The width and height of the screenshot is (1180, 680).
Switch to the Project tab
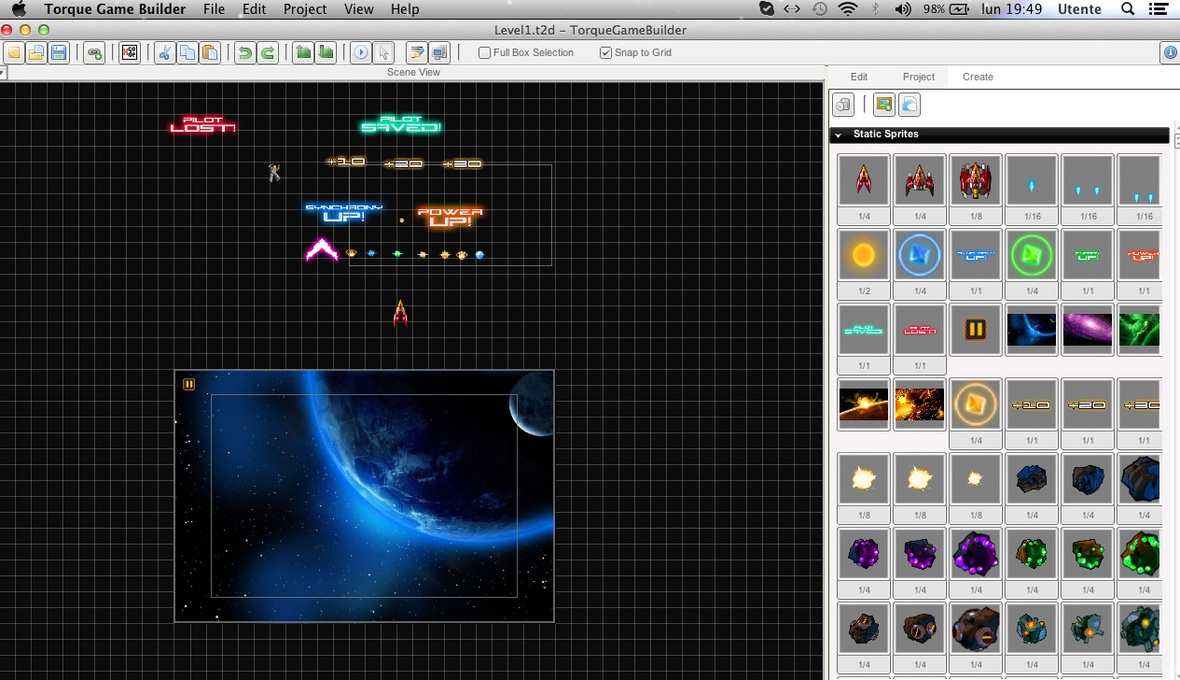[x=918, y=77]
